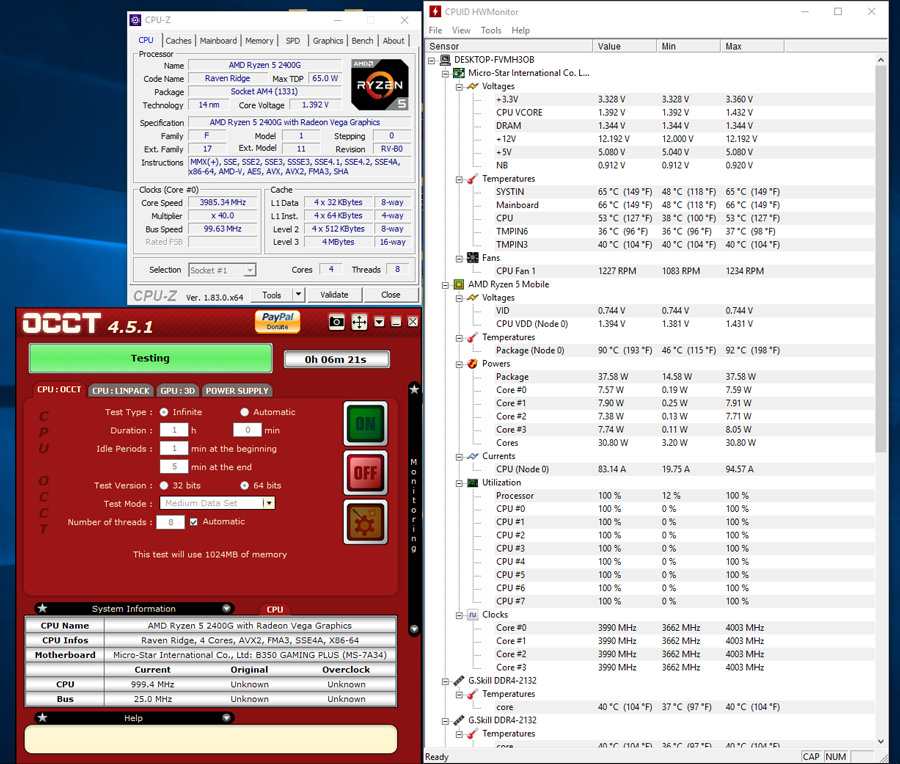Open the Test Mode dropdown
Screen dimensions: 900x764
click(x=268, y=504)
